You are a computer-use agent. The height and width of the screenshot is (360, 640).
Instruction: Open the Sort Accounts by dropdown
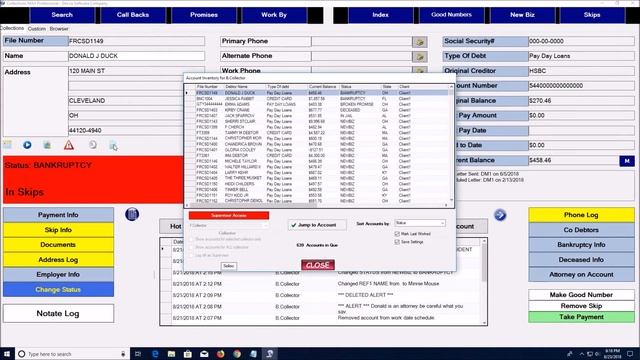coord(420,223)
